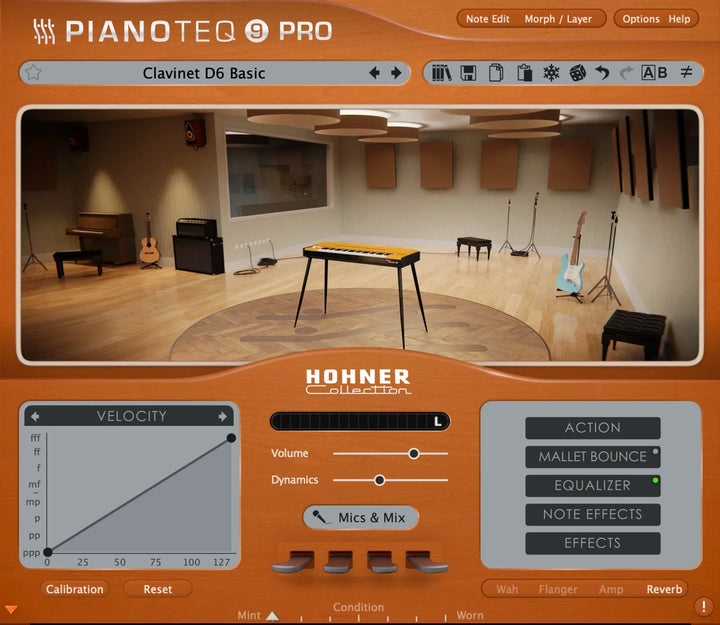Open the Effects panel
Screen dimensions: 720x625
[593, 543]
